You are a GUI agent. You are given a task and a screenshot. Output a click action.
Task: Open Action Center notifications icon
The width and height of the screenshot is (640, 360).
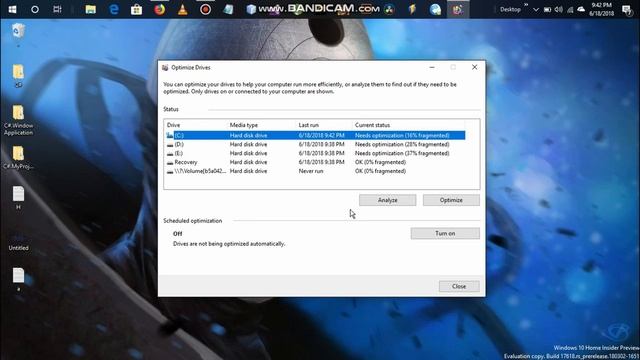(627, 9)
